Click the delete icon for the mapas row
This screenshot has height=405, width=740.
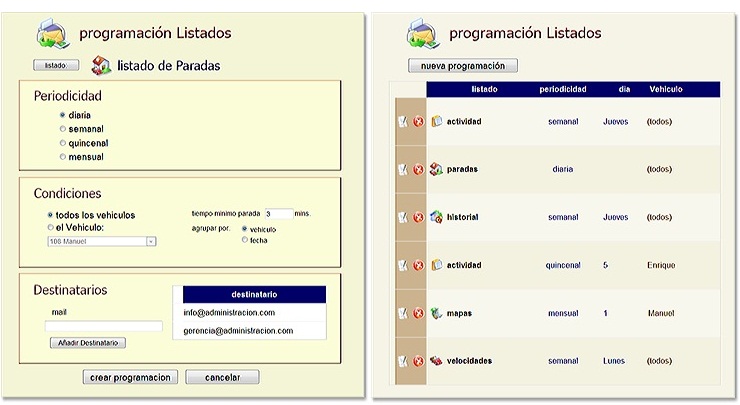click(x=418, y=313)
